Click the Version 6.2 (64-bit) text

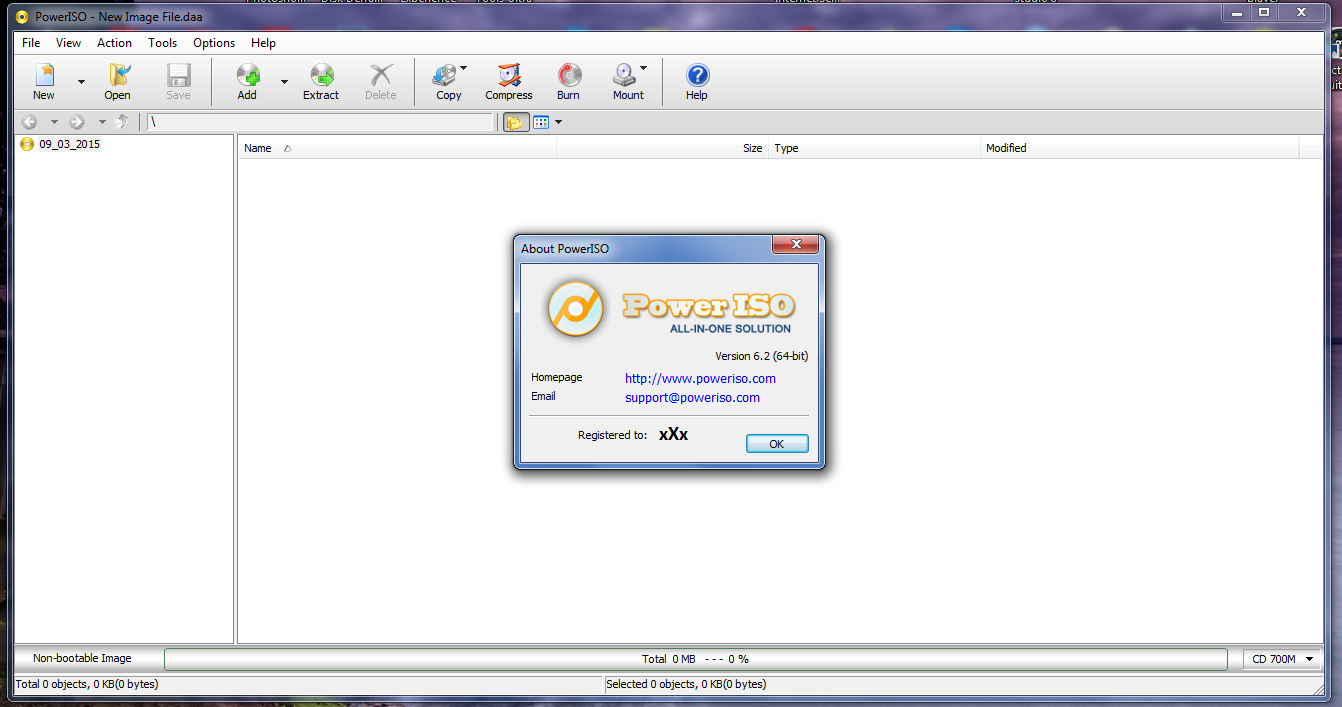(x=761, y=356)
